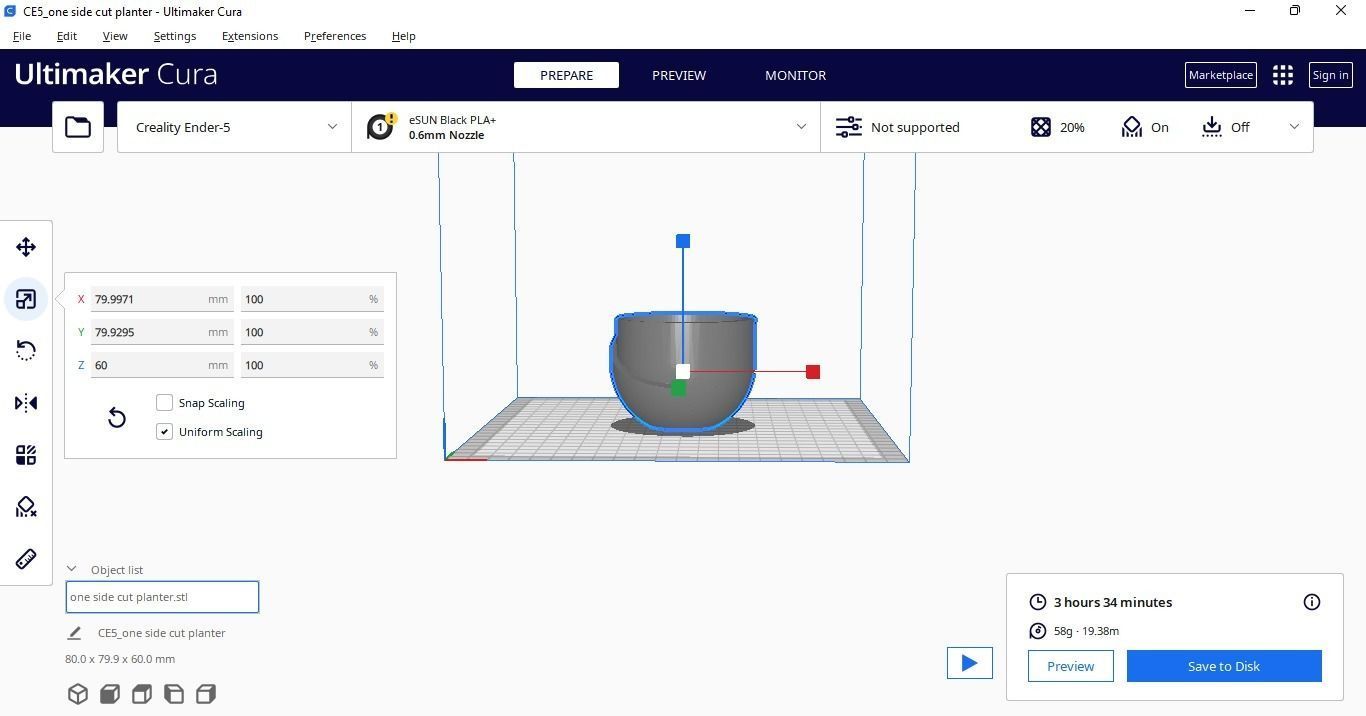The width and height of the screenshot is (1366, 716).
Task: Click the support On icon
Action: (1131, 127)
